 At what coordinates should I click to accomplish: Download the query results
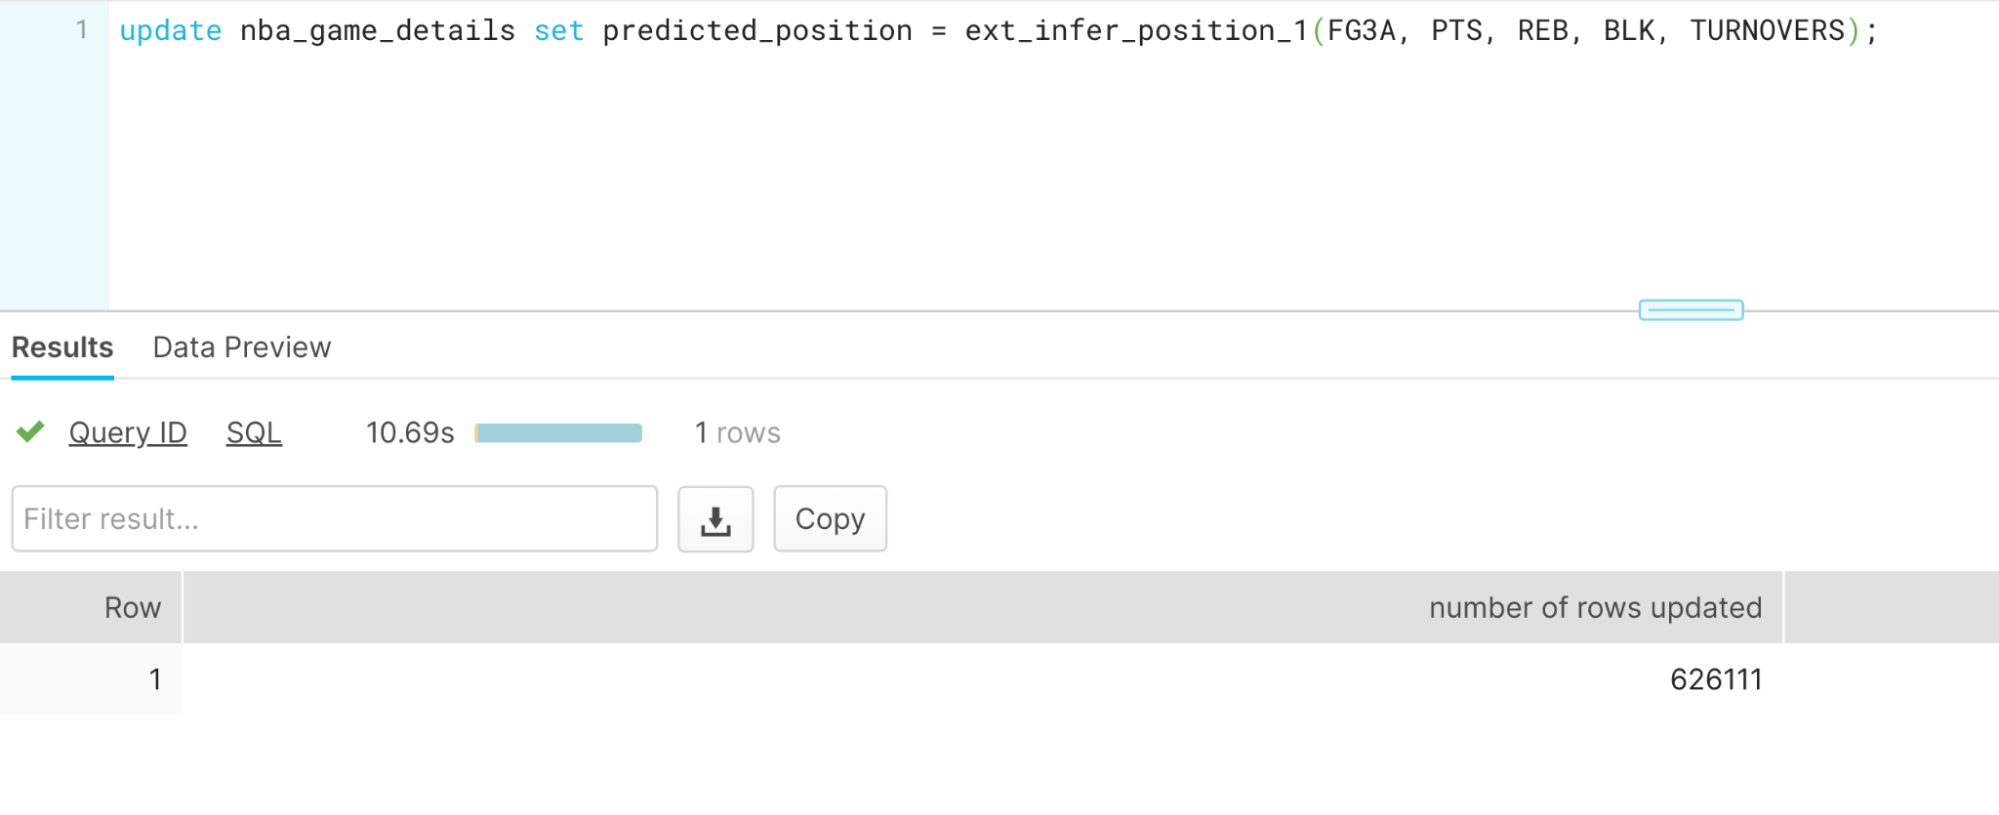tap(715, 519)
